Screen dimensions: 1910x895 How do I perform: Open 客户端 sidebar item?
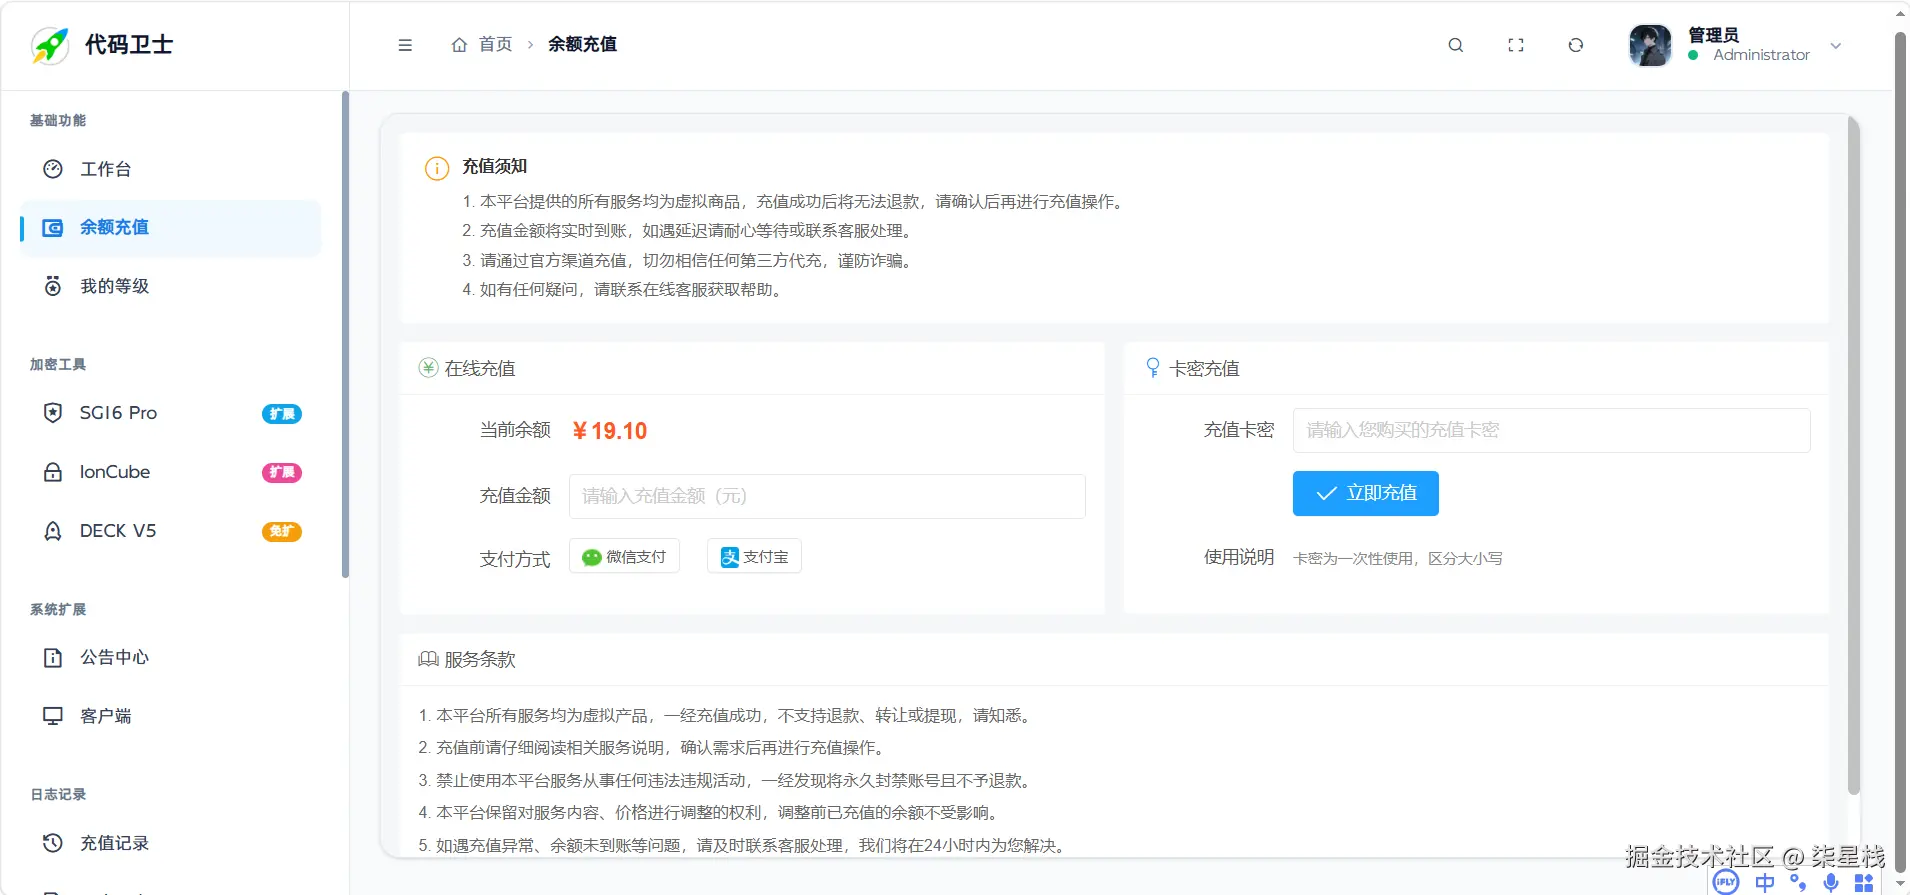point(171,716)
